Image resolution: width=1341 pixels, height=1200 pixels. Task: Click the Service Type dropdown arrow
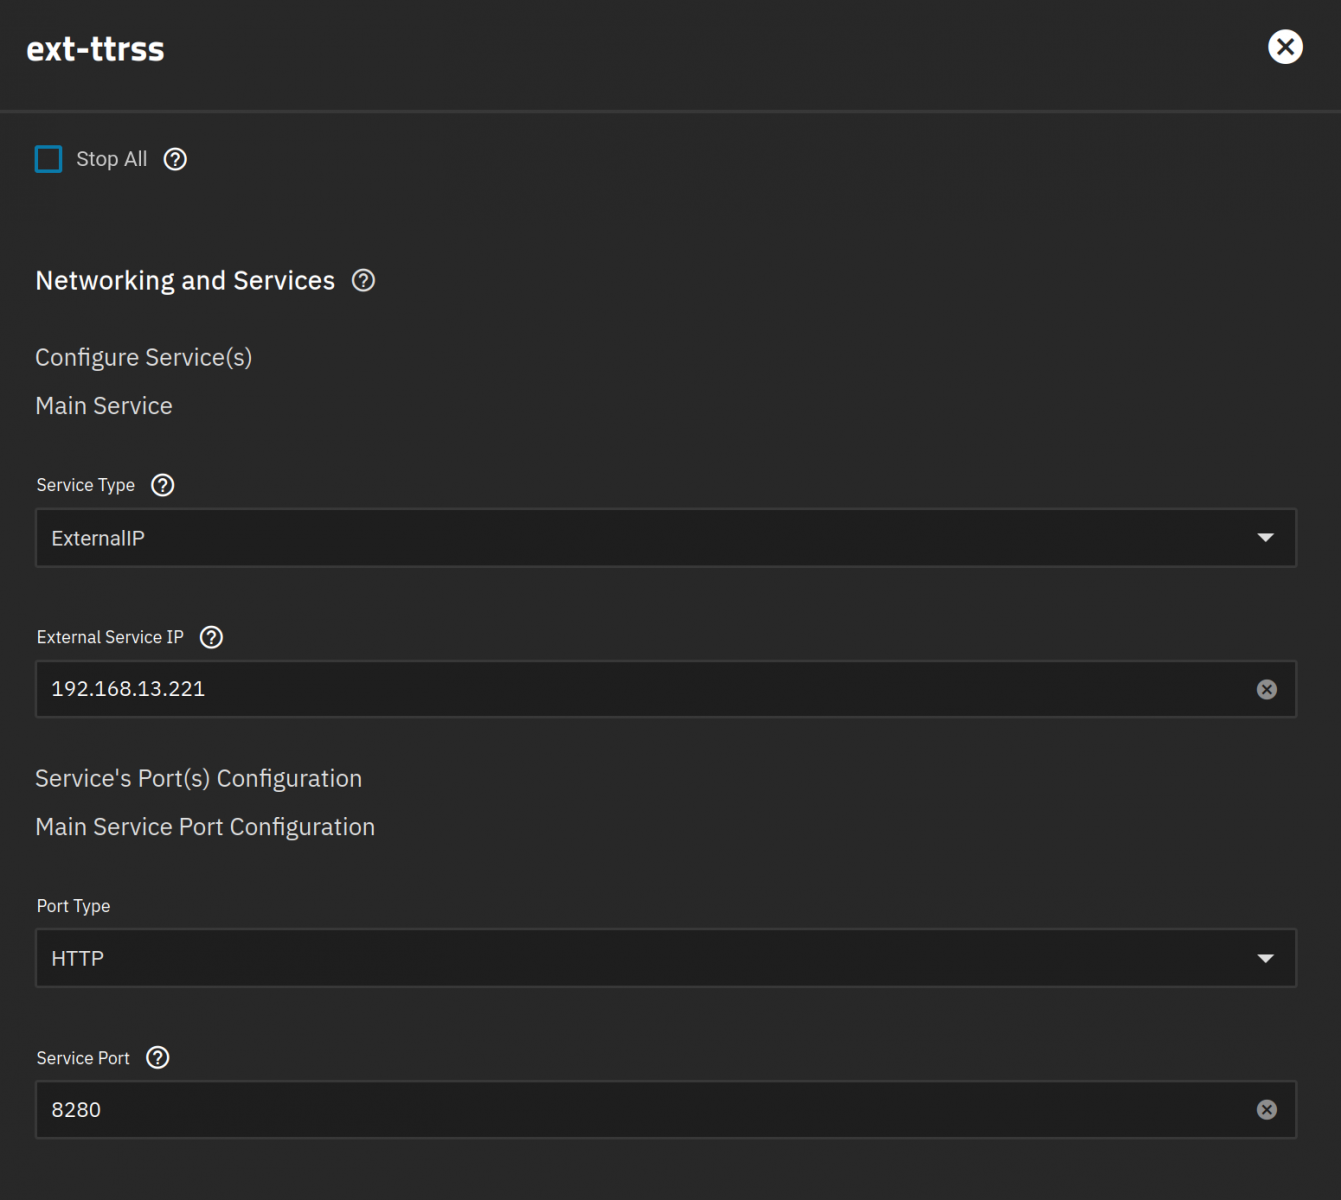coord(1265,538)
